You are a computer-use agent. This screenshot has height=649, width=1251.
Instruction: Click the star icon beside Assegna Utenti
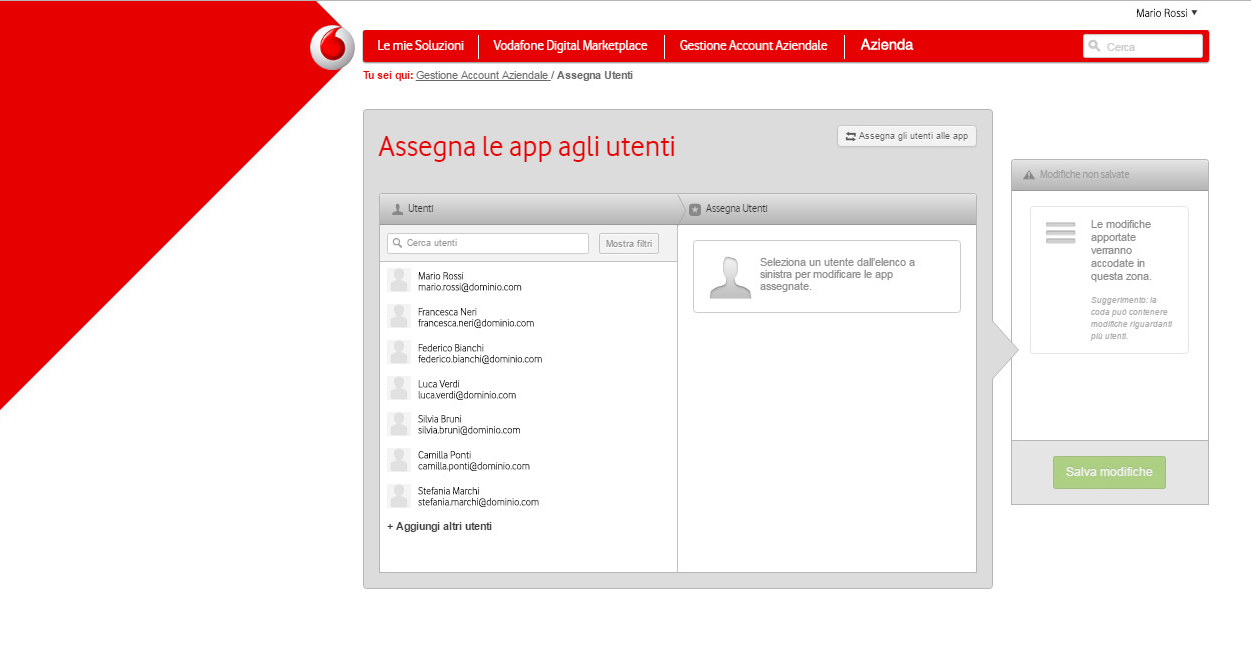coord(695,209)
